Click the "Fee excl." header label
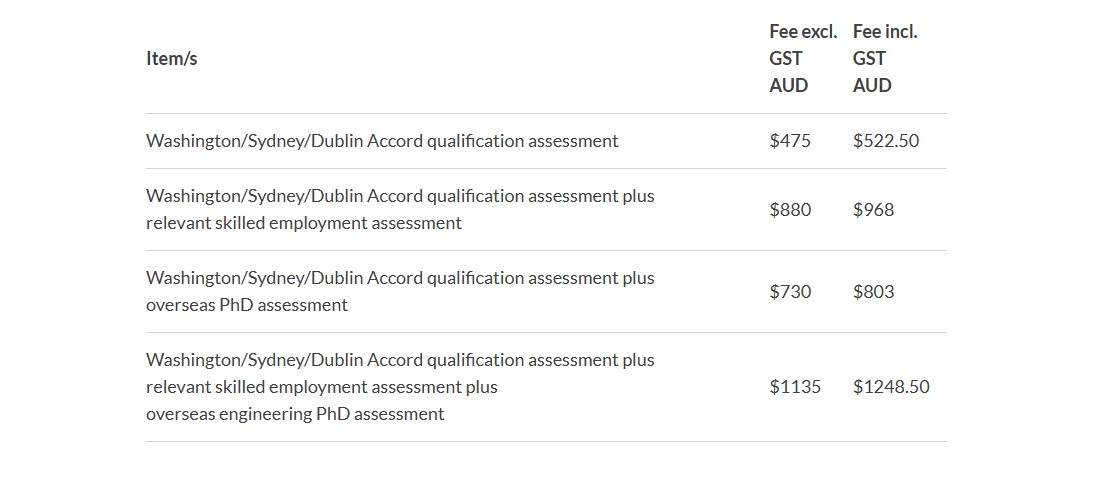This screenshot has height=477, width=1101. pos(802,32)
